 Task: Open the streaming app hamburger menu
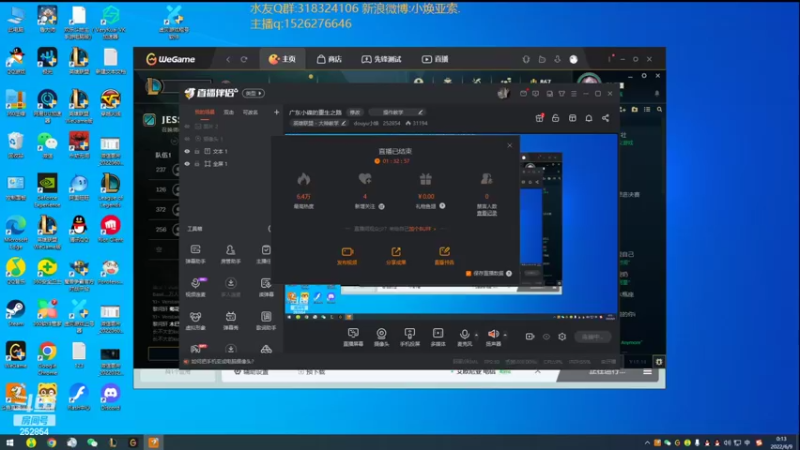574,94
